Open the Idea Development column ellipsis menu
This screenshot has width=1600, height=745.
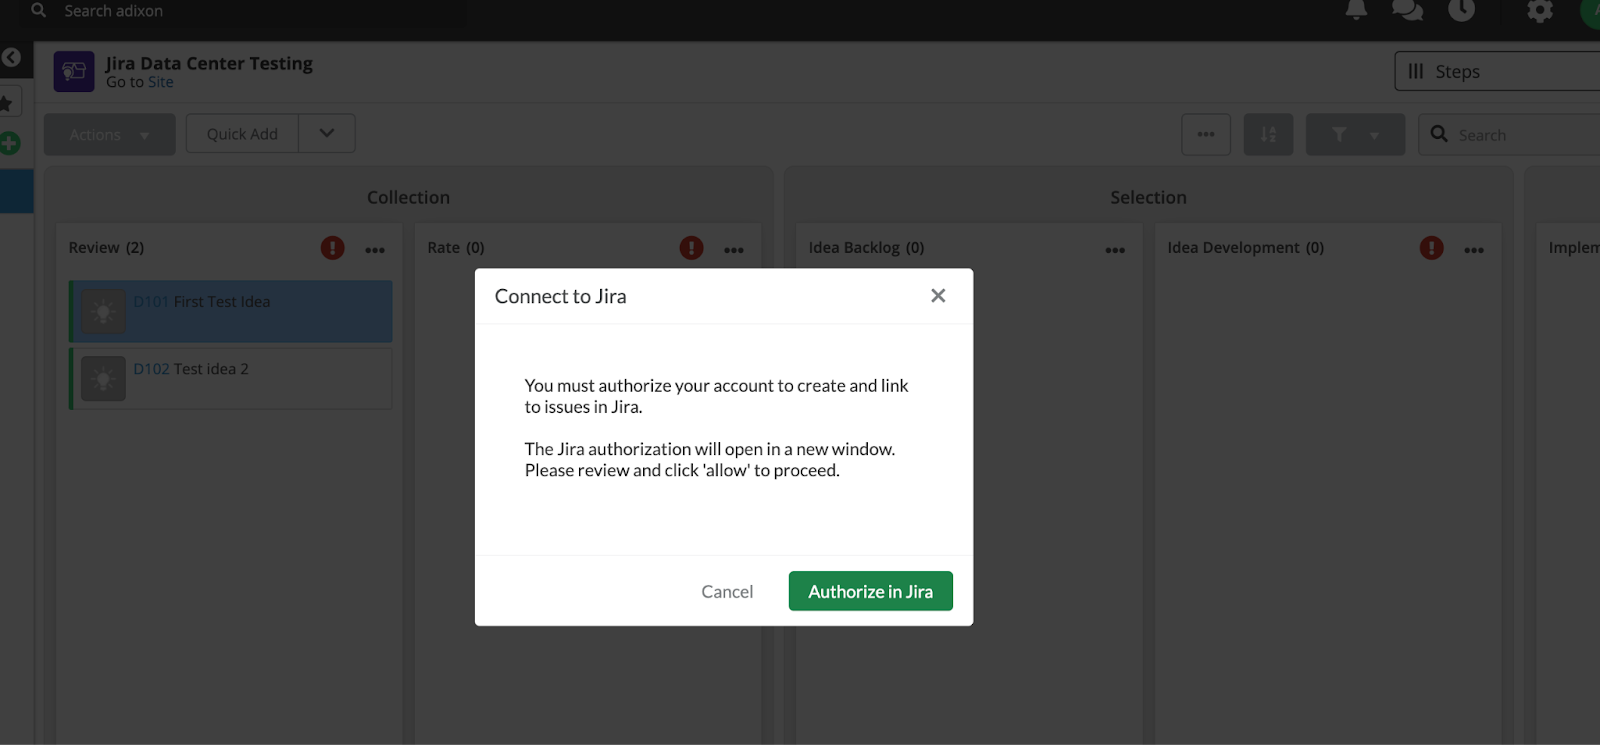(1474, 250)
